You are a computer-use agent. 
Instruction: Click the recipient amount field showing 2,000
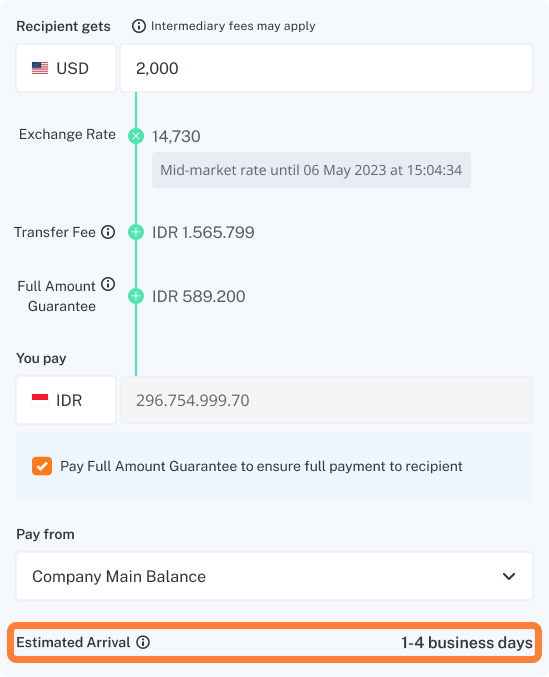[326, 68]
